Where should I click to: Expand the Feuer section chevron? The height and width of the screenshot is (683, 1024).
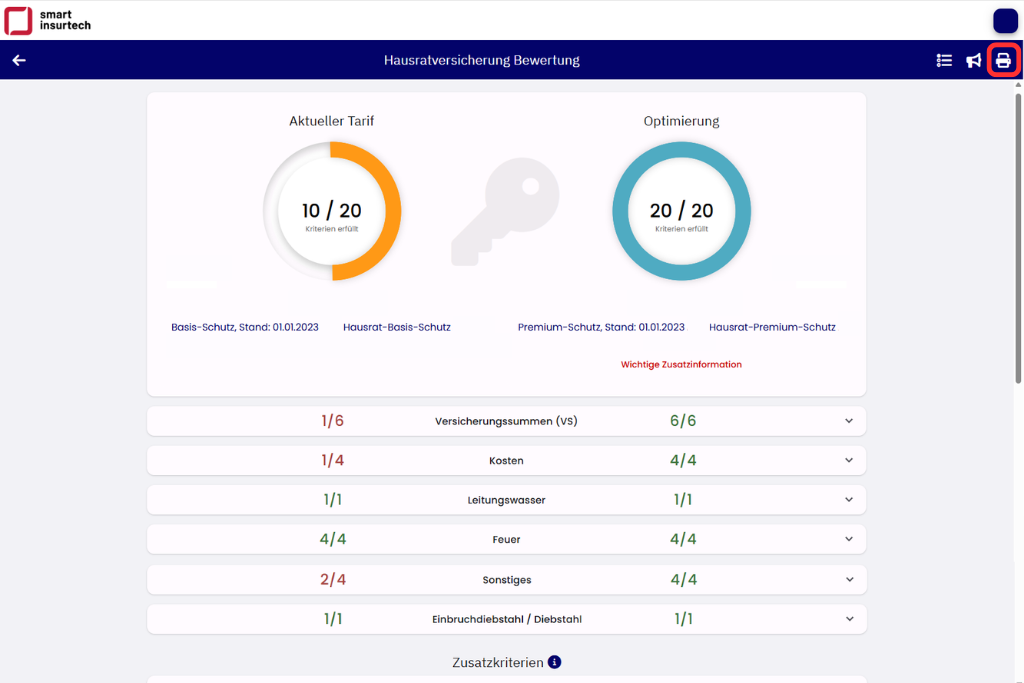[x=849, y=540]
